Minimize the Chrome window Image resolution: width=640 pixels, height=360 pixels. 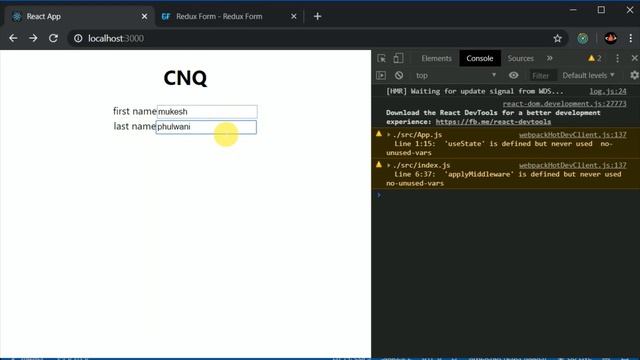point(573,10)
